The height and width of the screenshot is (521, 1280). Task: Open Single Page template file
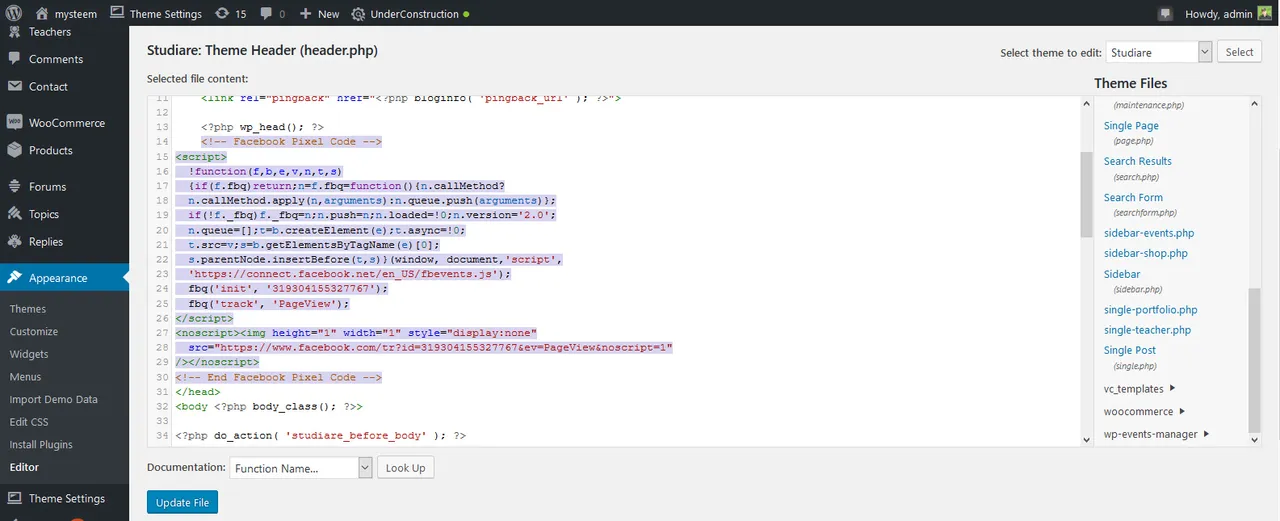point(1131,126)
